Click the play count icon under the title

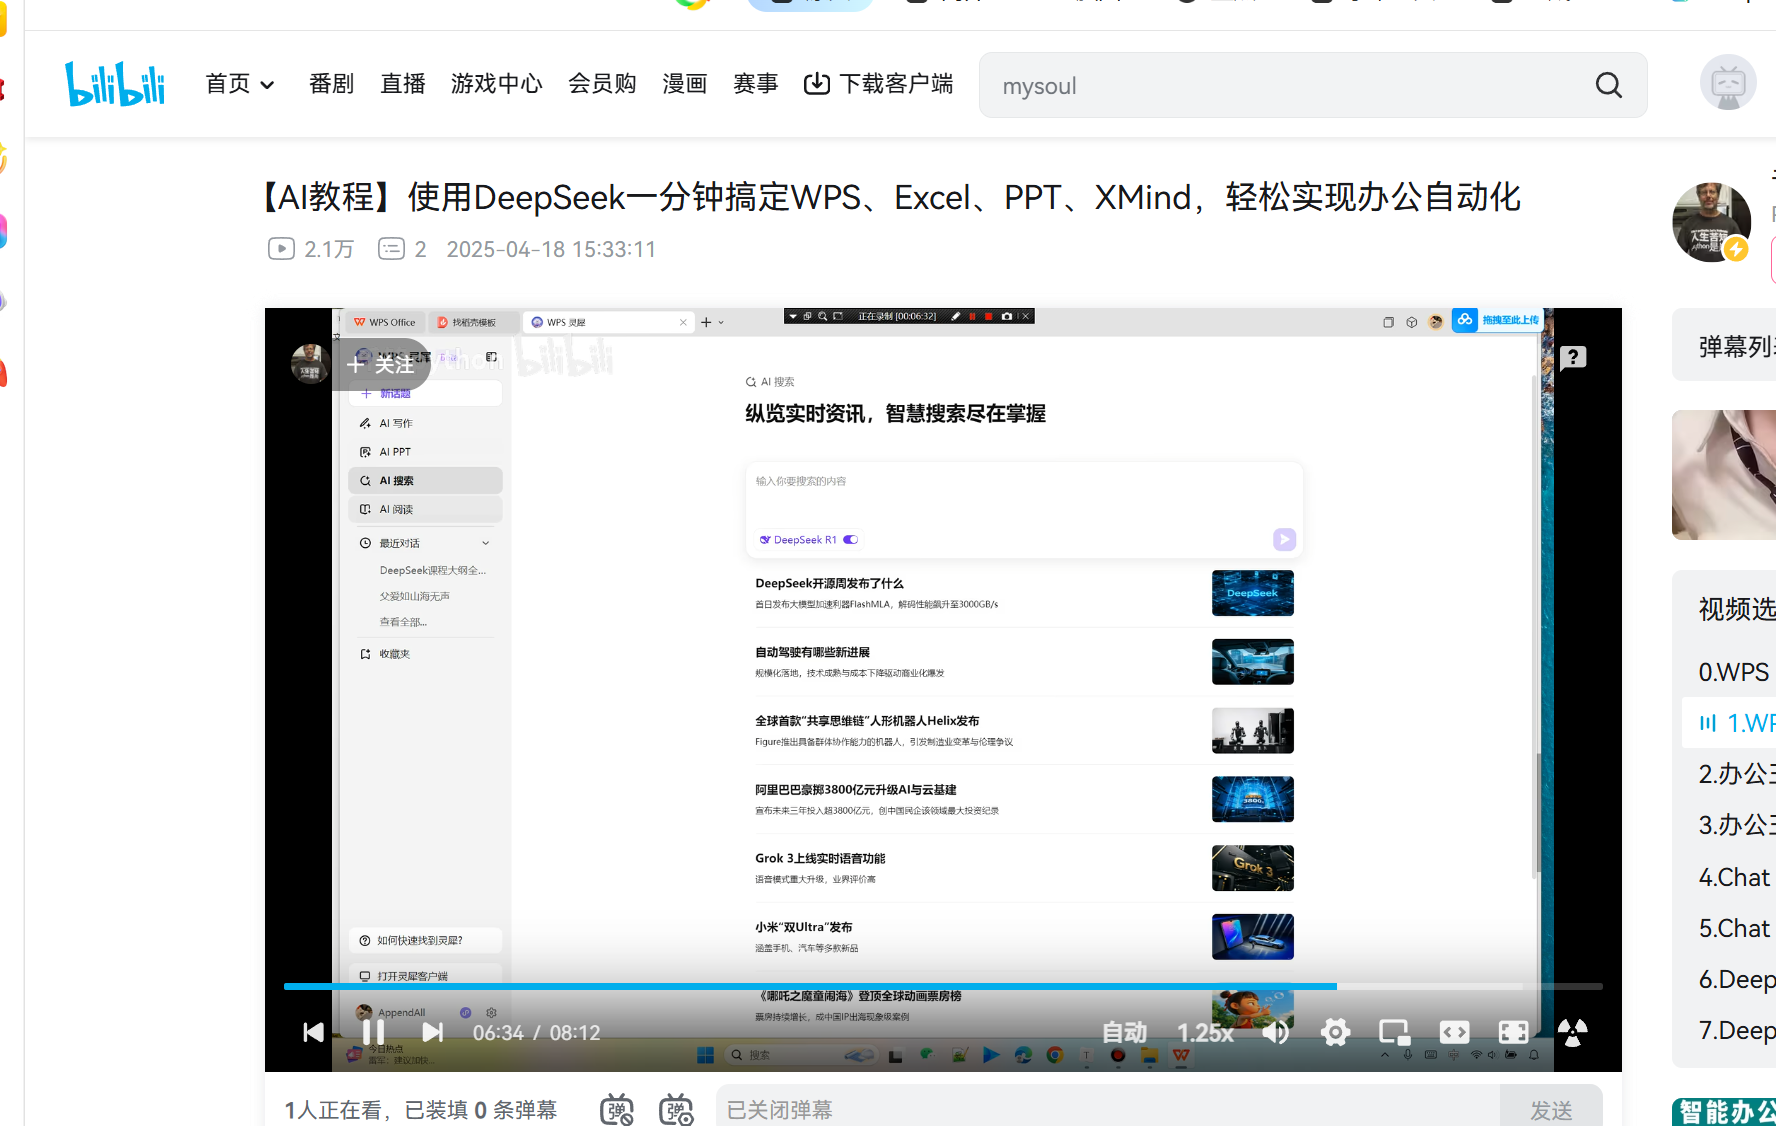point(281,249)
